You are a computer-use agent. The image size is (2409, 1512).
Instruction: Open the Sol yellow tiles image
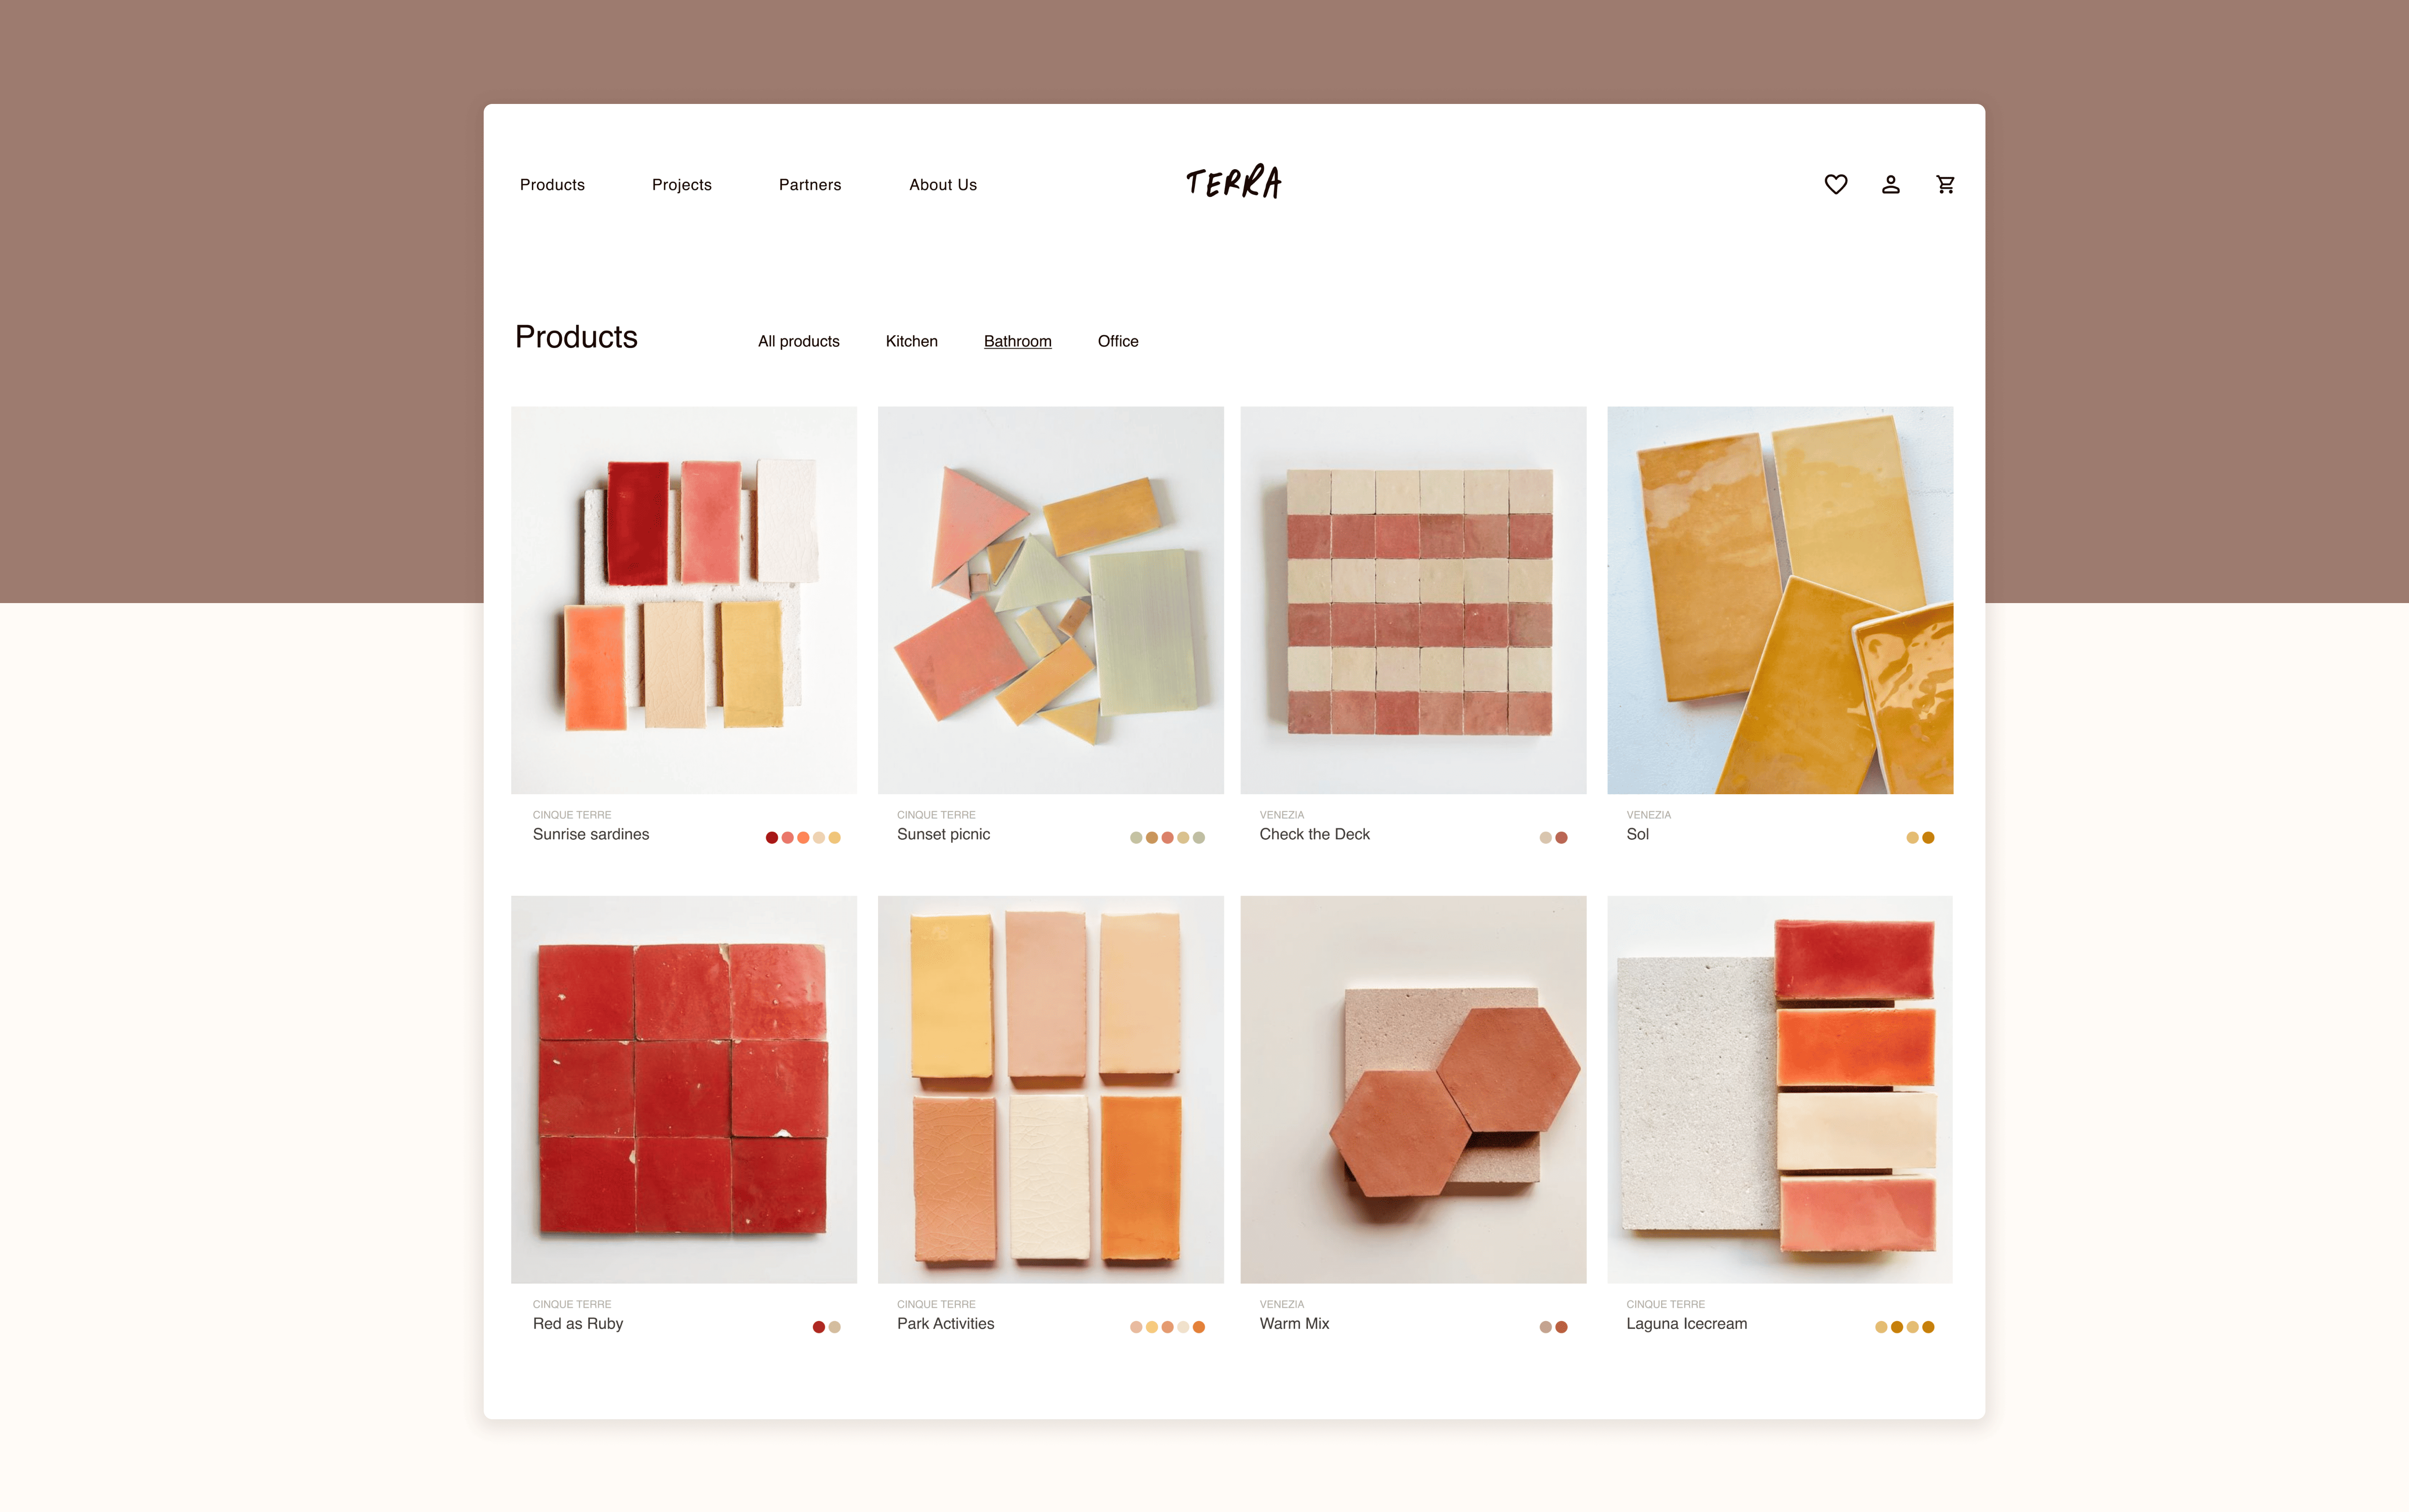click(1780, 600)
